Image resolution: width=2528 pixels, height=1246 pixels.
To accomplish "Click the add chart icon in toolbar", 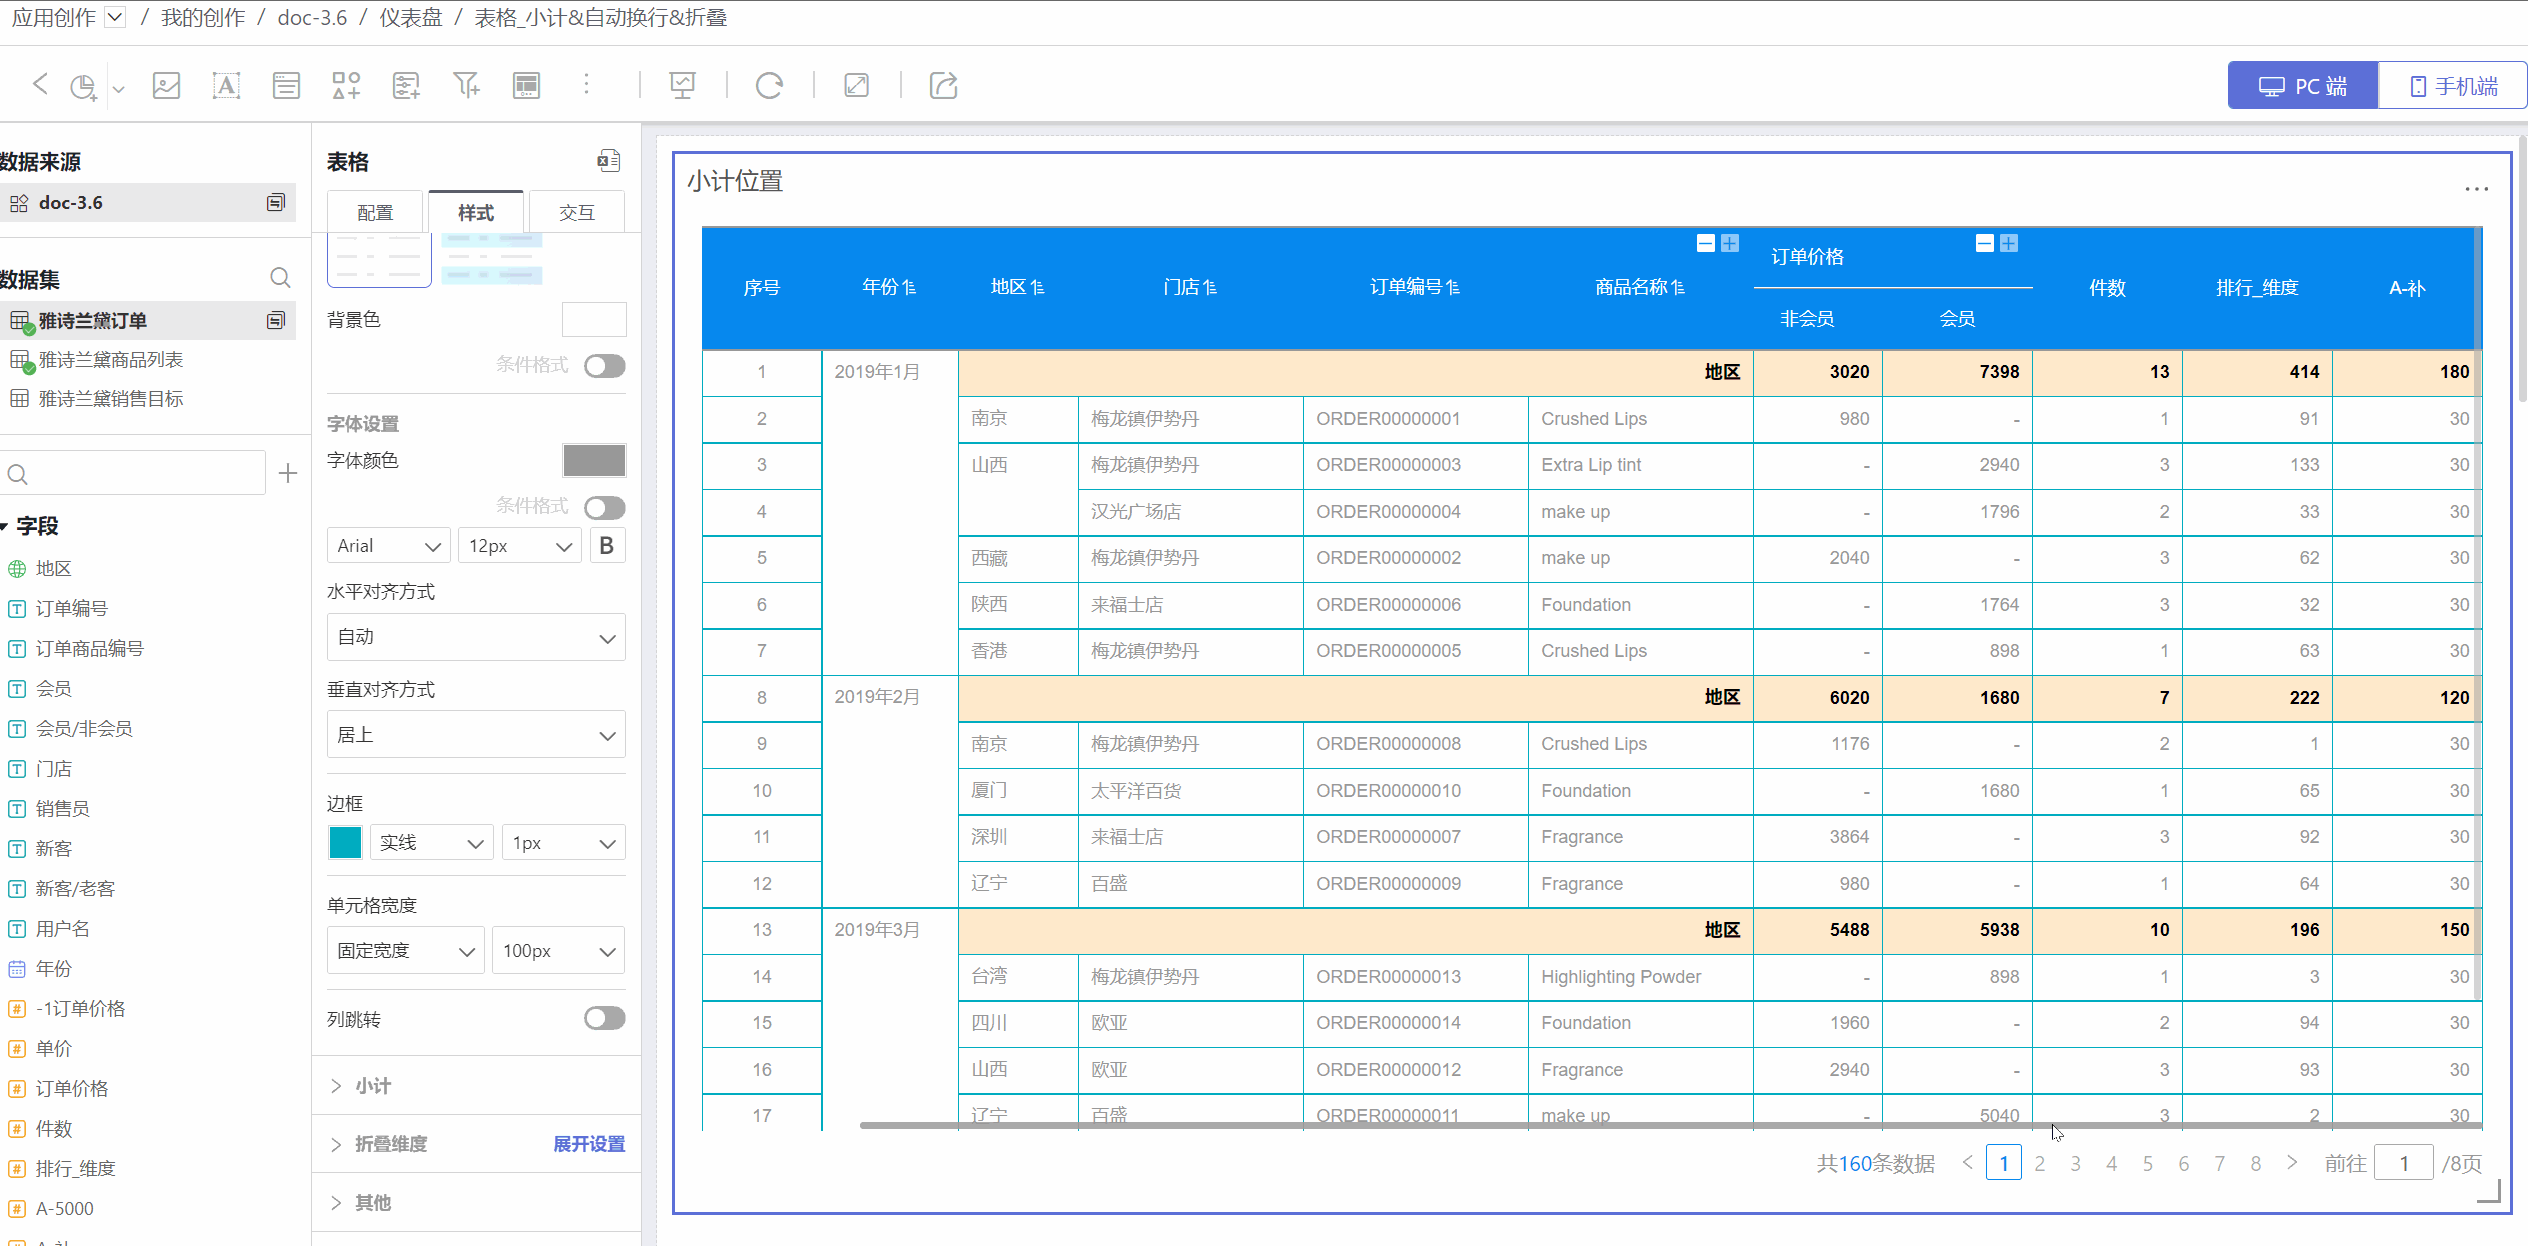I will click(84, 86).
